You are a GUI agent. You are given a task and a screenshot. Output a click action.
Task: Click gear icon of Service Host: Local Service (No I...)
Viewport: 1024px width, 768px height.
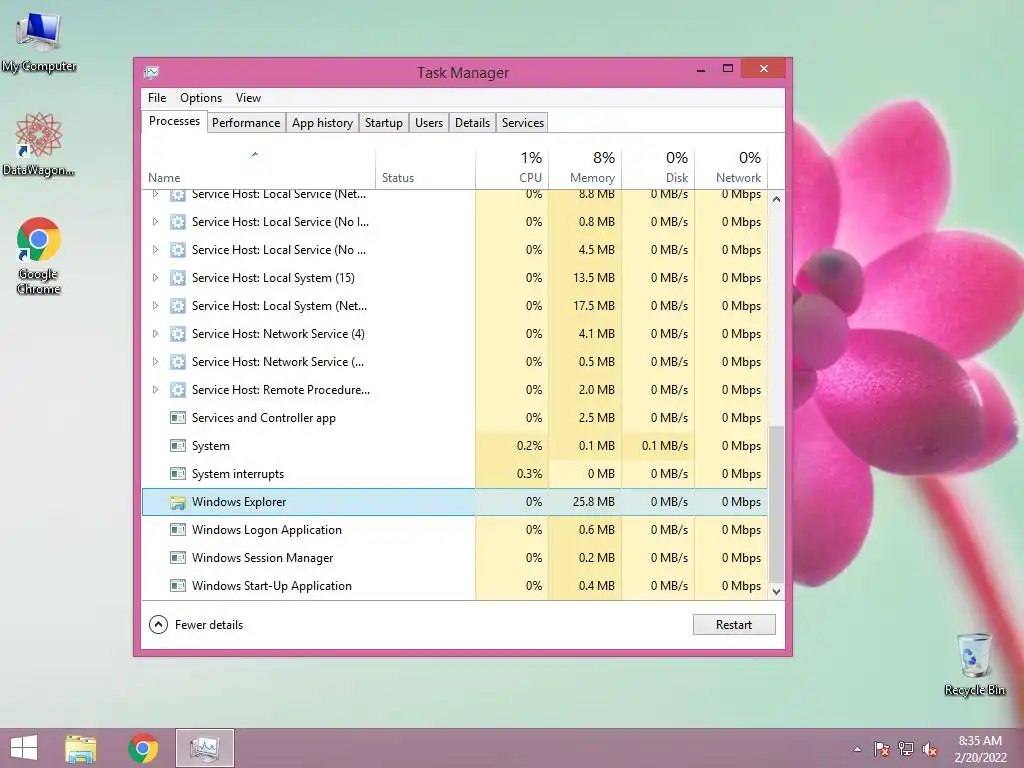point(178,222)
